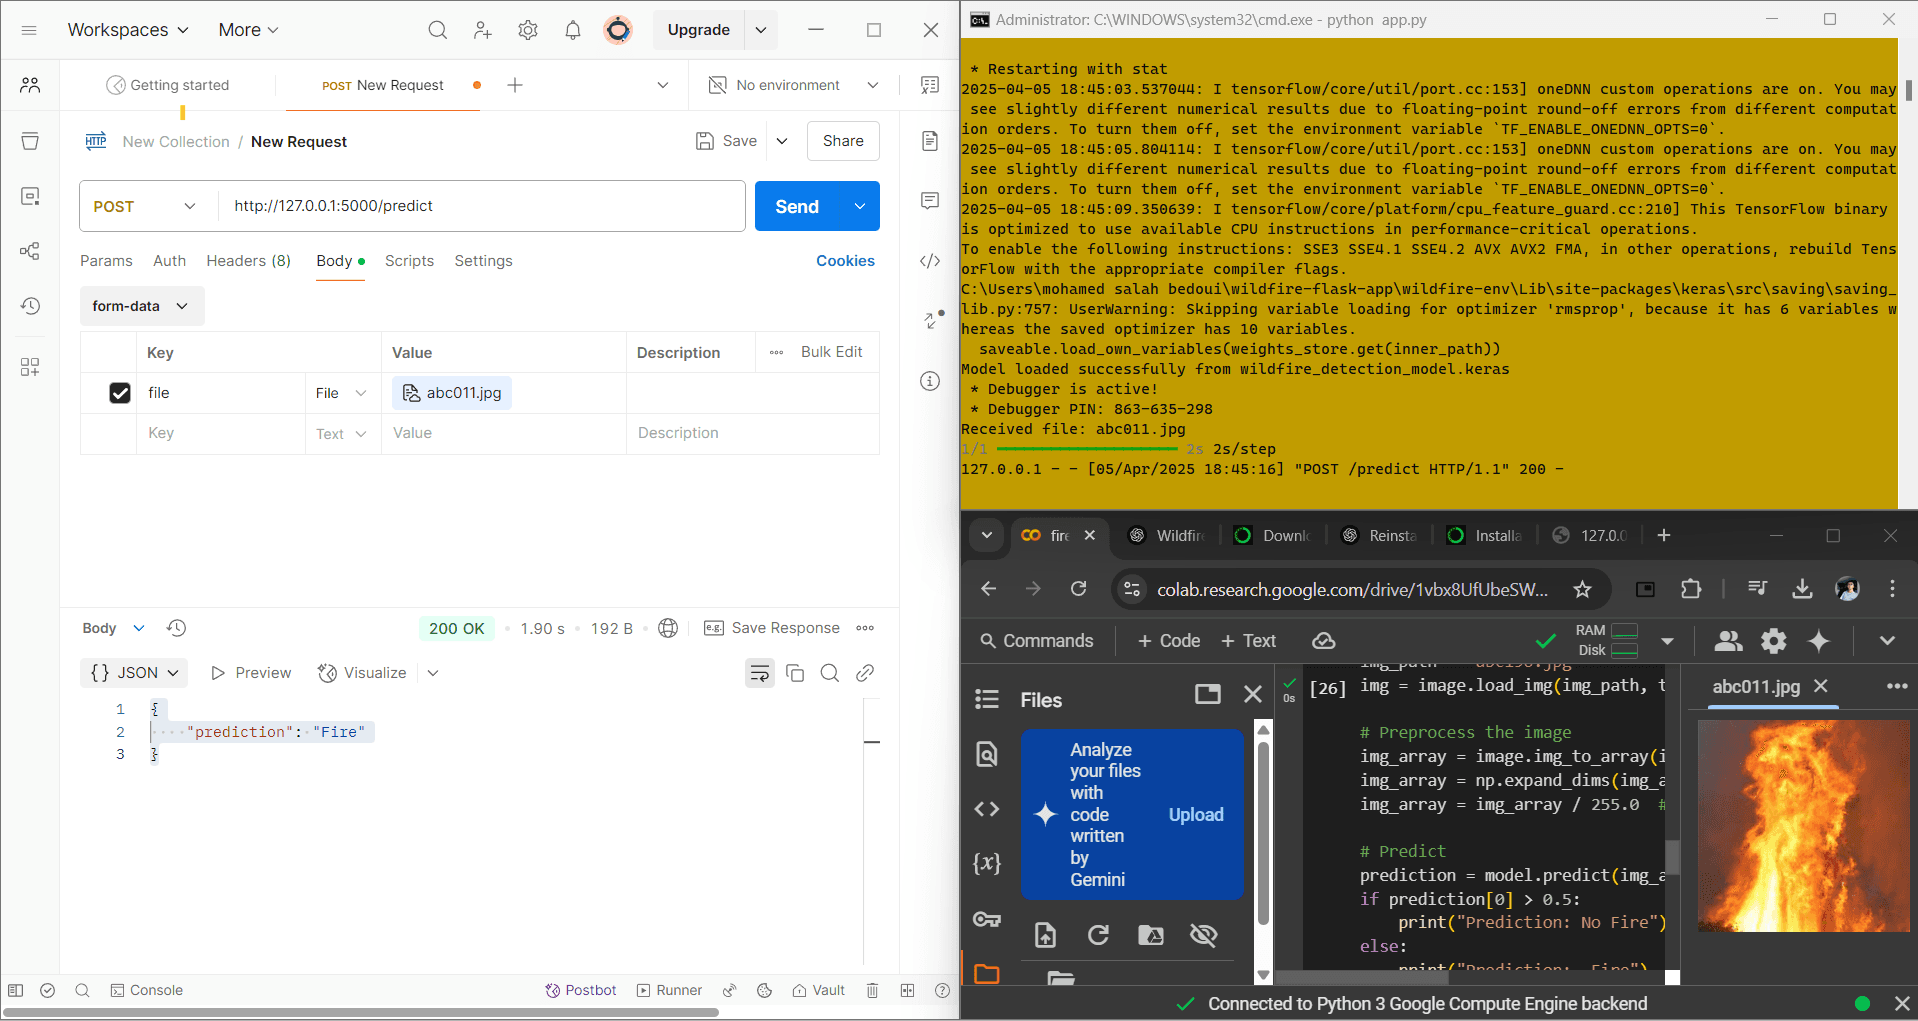Image resolution: width=1918 pixels, height=1021 pixels.
Task: Add a Code cell in Colab
Action: pyautogui.click(x=1168, y=641)
